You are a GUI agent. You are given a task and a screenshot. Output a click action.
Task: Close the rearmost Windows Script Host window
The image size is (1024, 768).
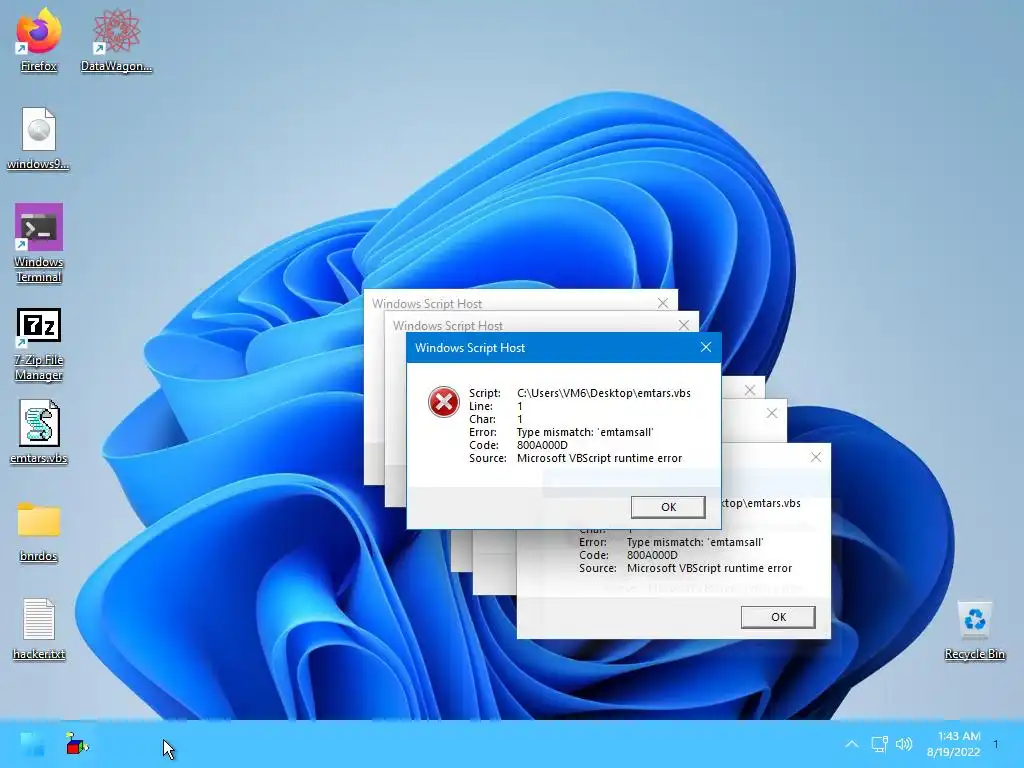(x=663, y=303)
